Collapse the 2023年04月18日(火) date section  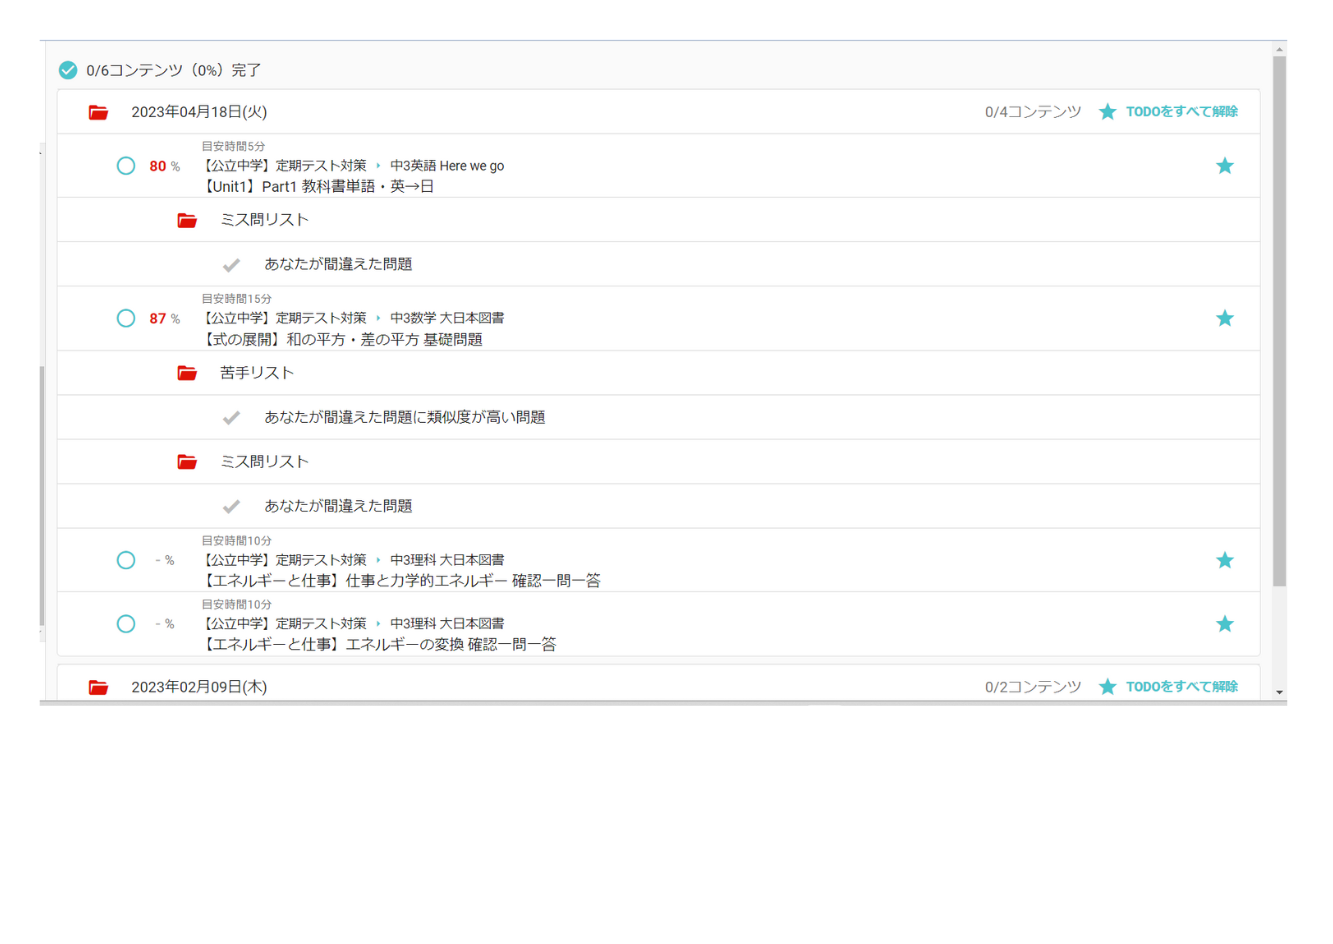(199, 112)
